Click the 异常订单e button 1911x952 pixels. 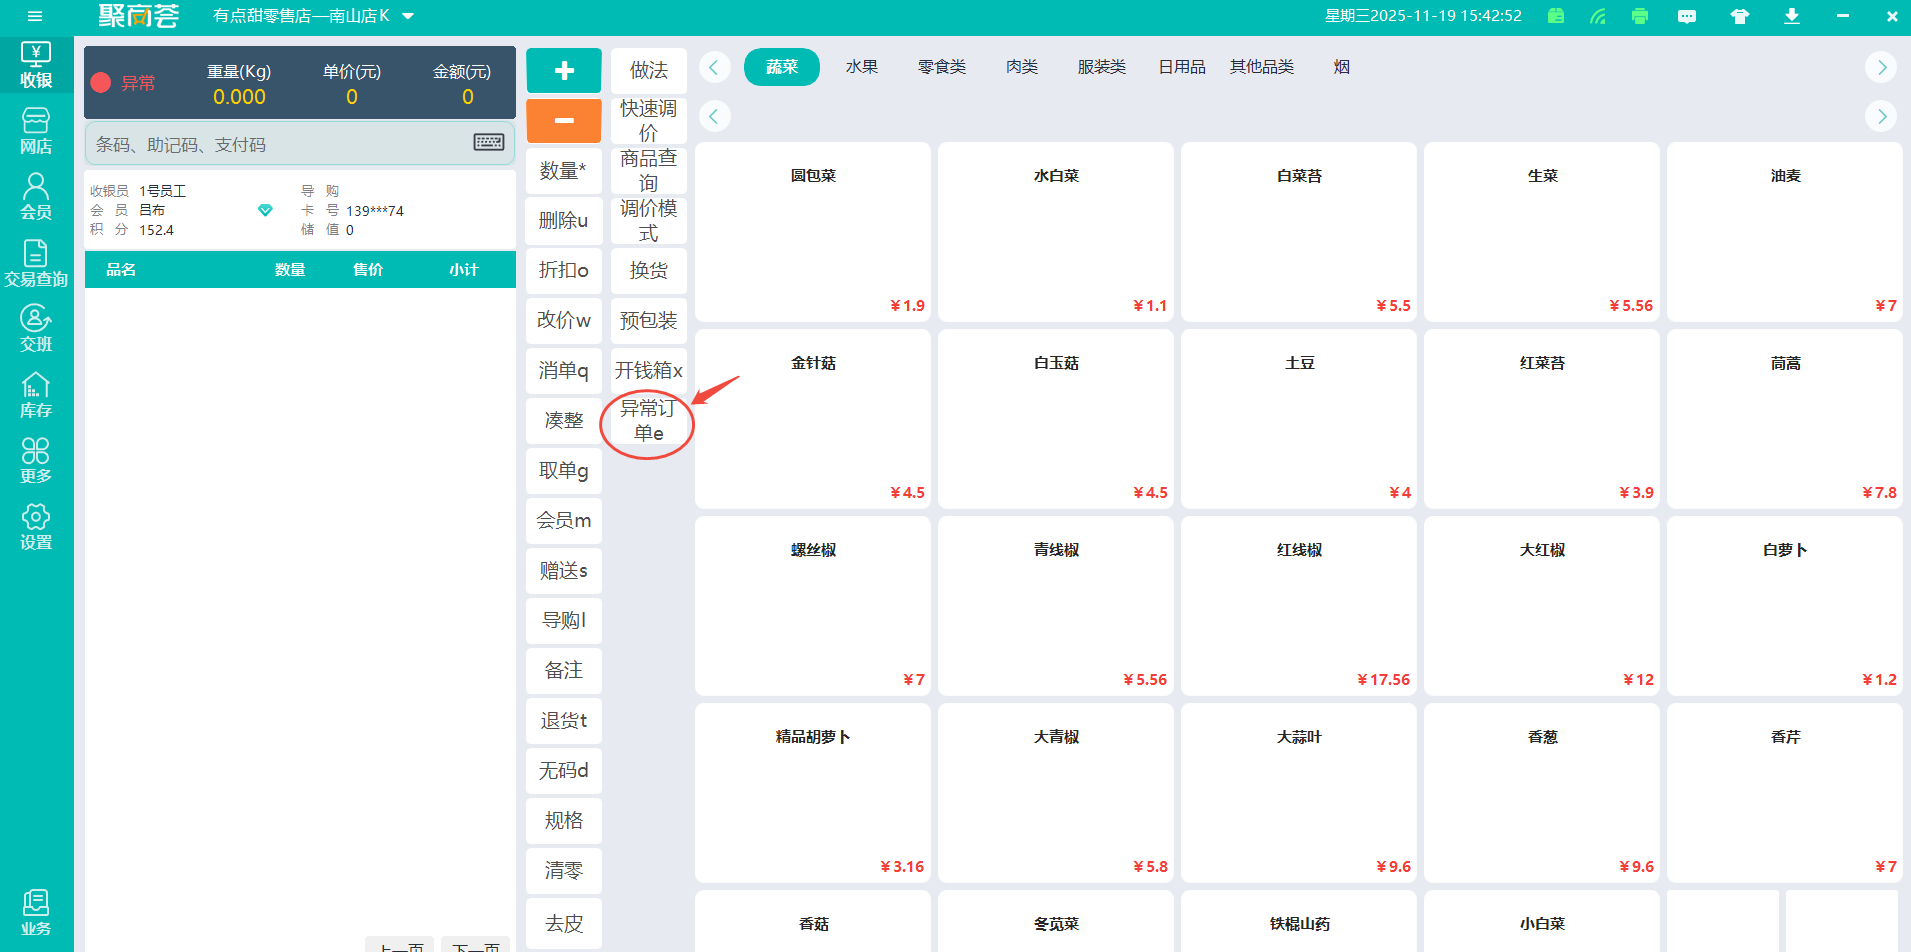pyautogui.click(x=649, y=421)
